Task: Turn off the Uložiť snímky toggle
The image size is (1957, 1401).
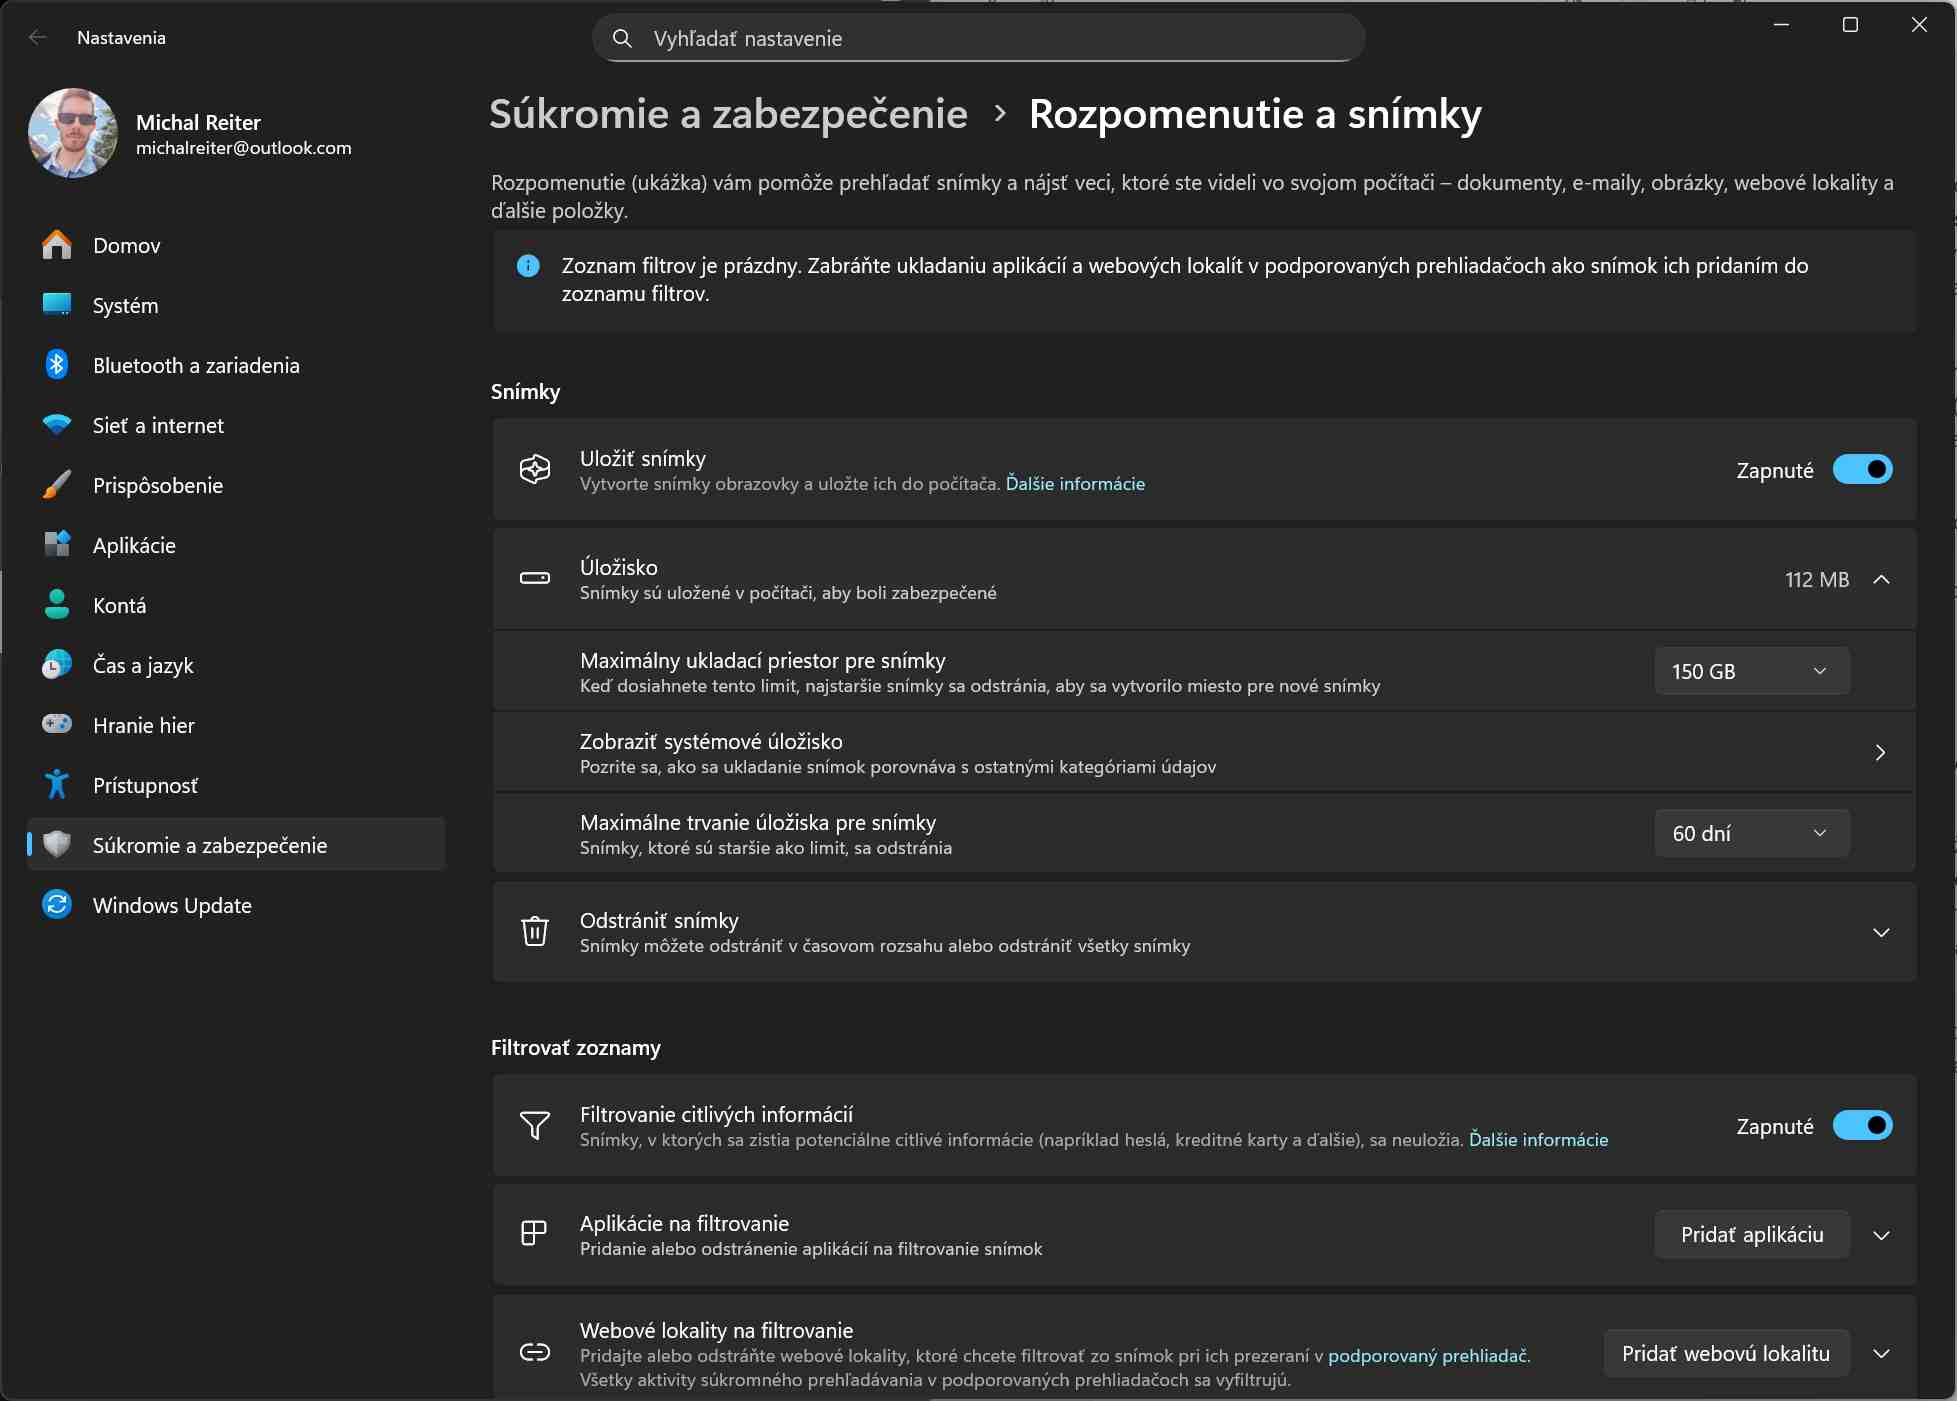Action: (x=1861, y=470)
